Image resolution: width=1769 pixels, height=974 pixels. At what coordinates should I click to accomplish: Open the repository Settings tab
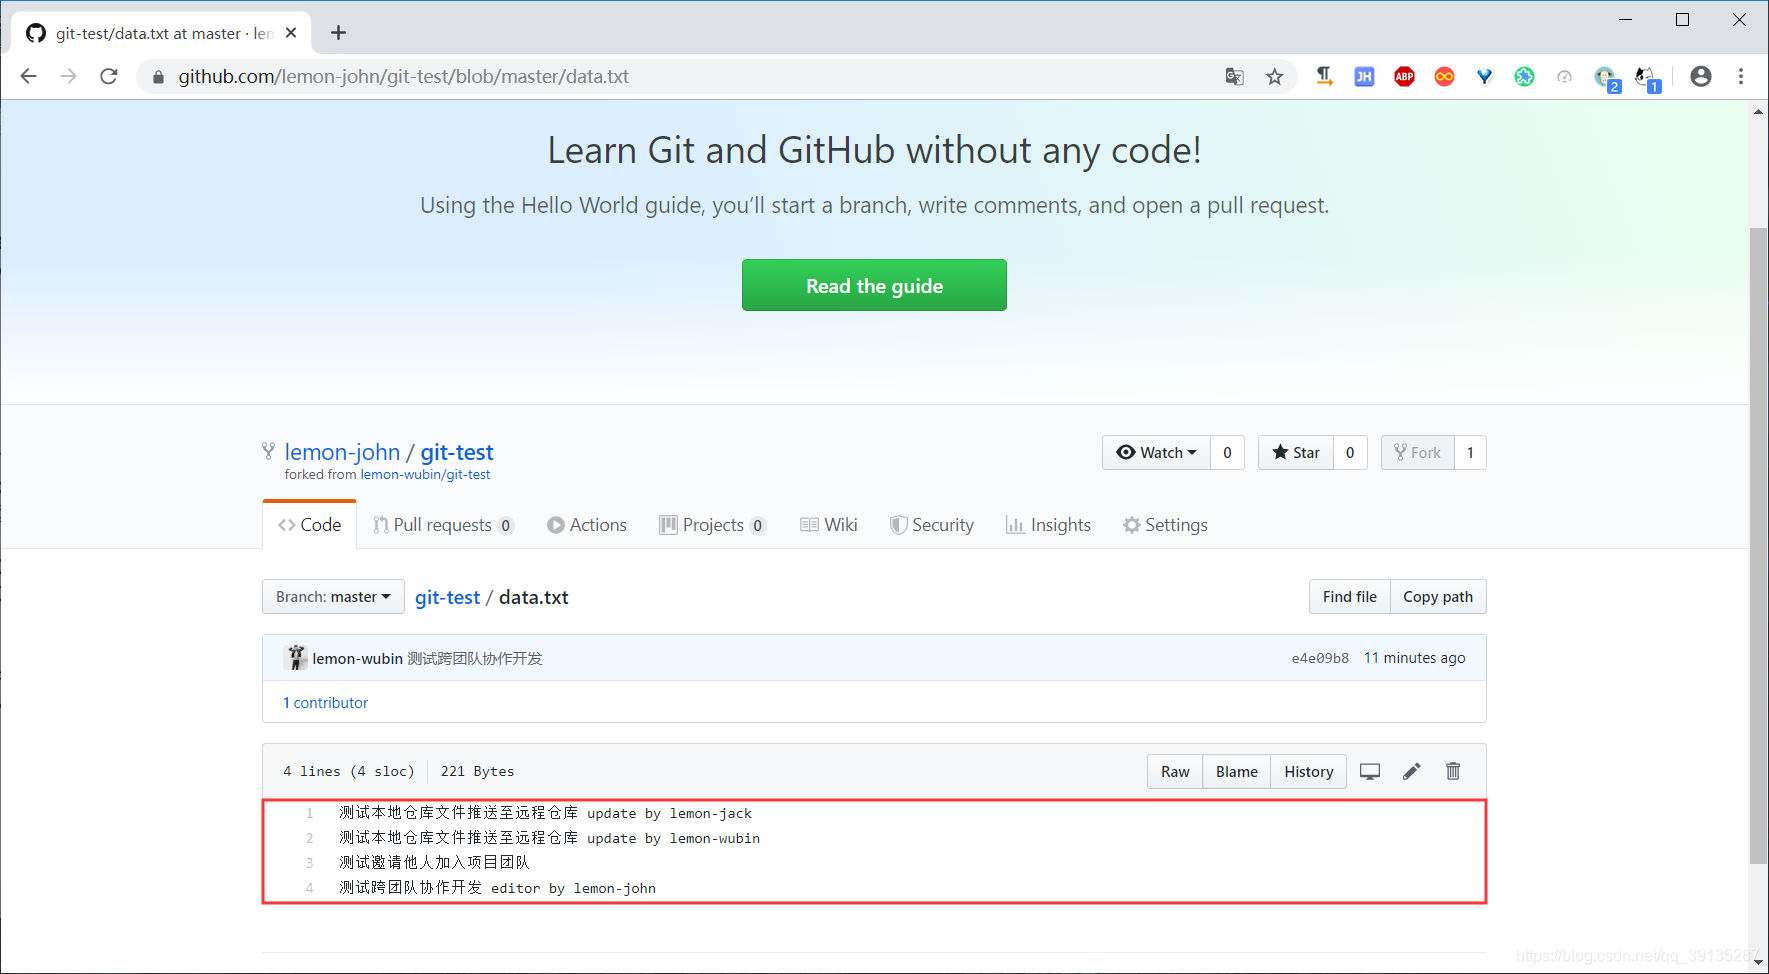1165,525
